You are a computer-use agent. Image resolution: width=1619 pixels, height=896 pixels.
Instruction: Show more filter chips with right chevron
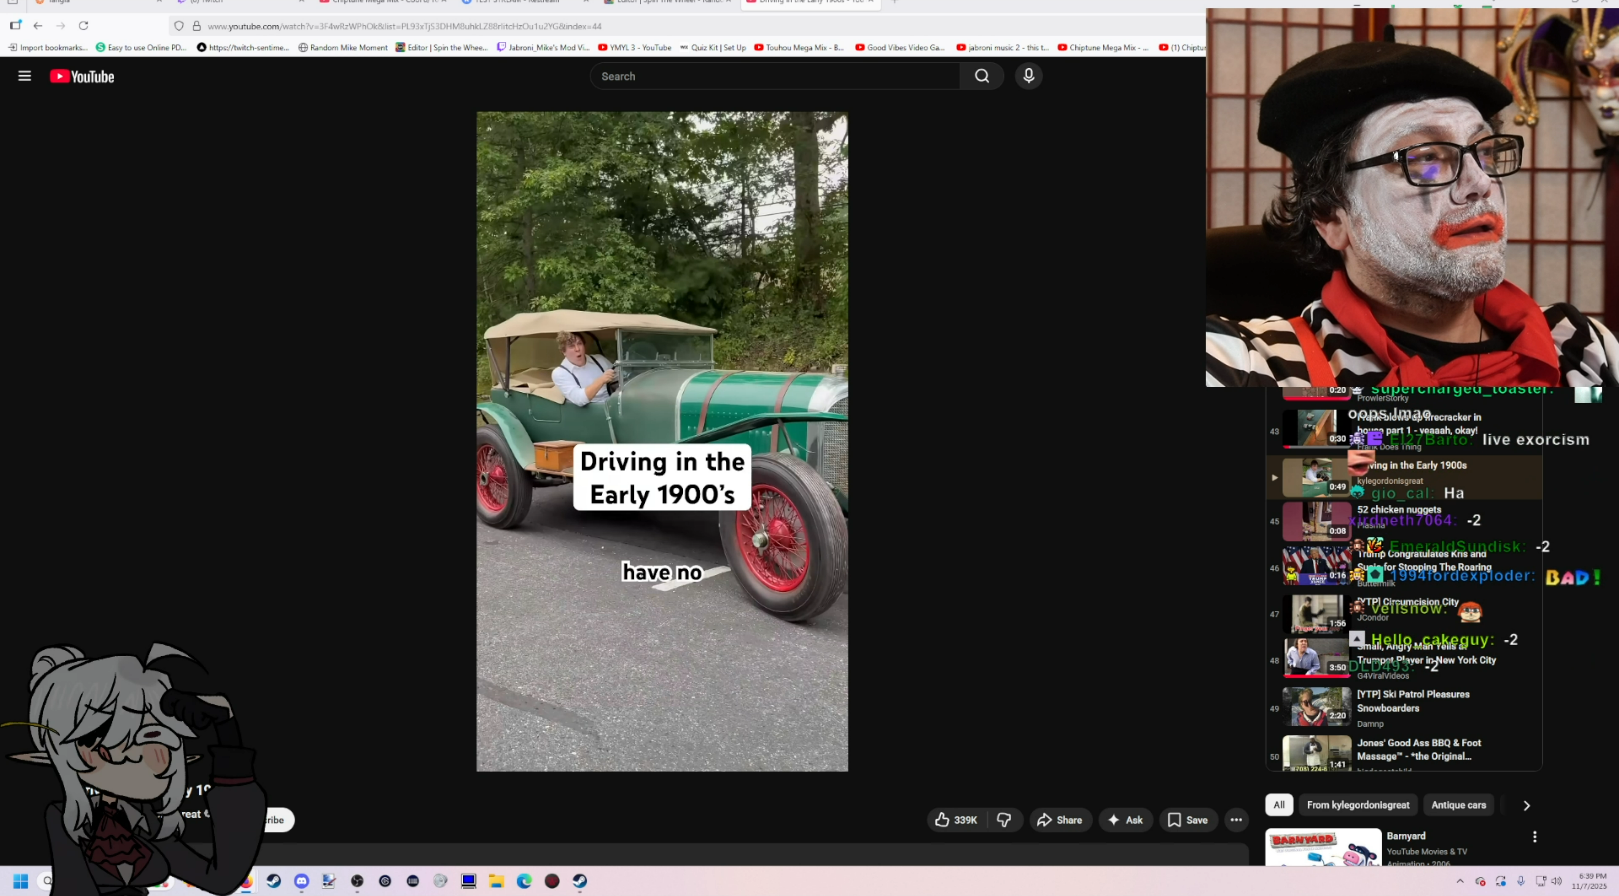point(1526,805)
